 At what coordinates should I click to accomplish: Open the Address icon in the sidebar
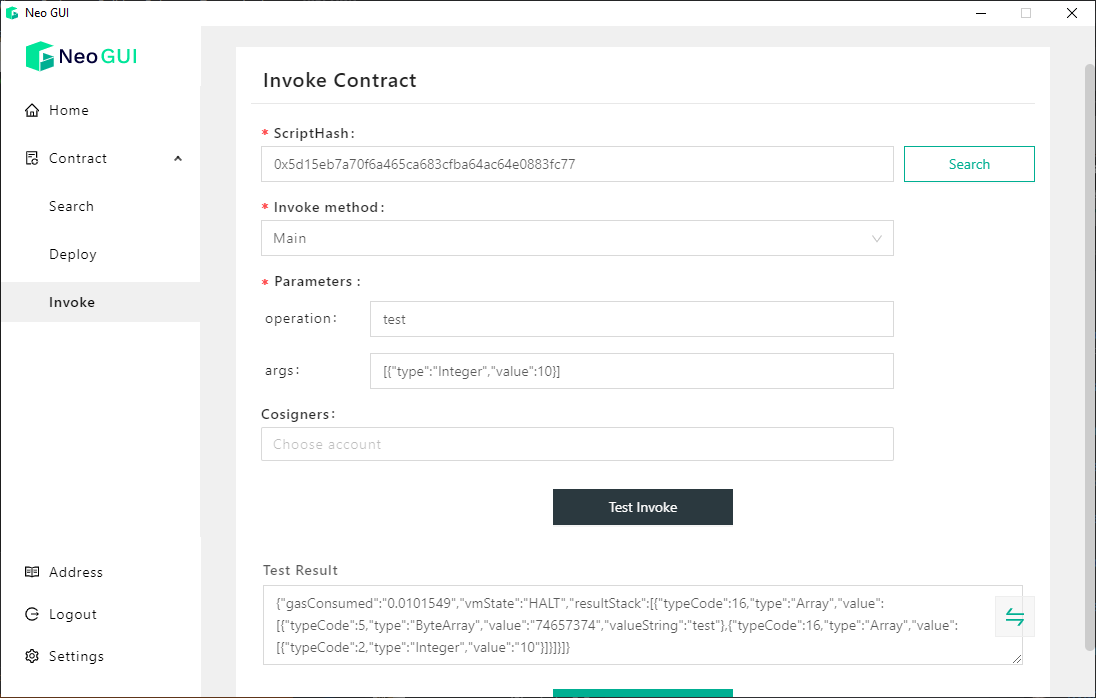31,572
